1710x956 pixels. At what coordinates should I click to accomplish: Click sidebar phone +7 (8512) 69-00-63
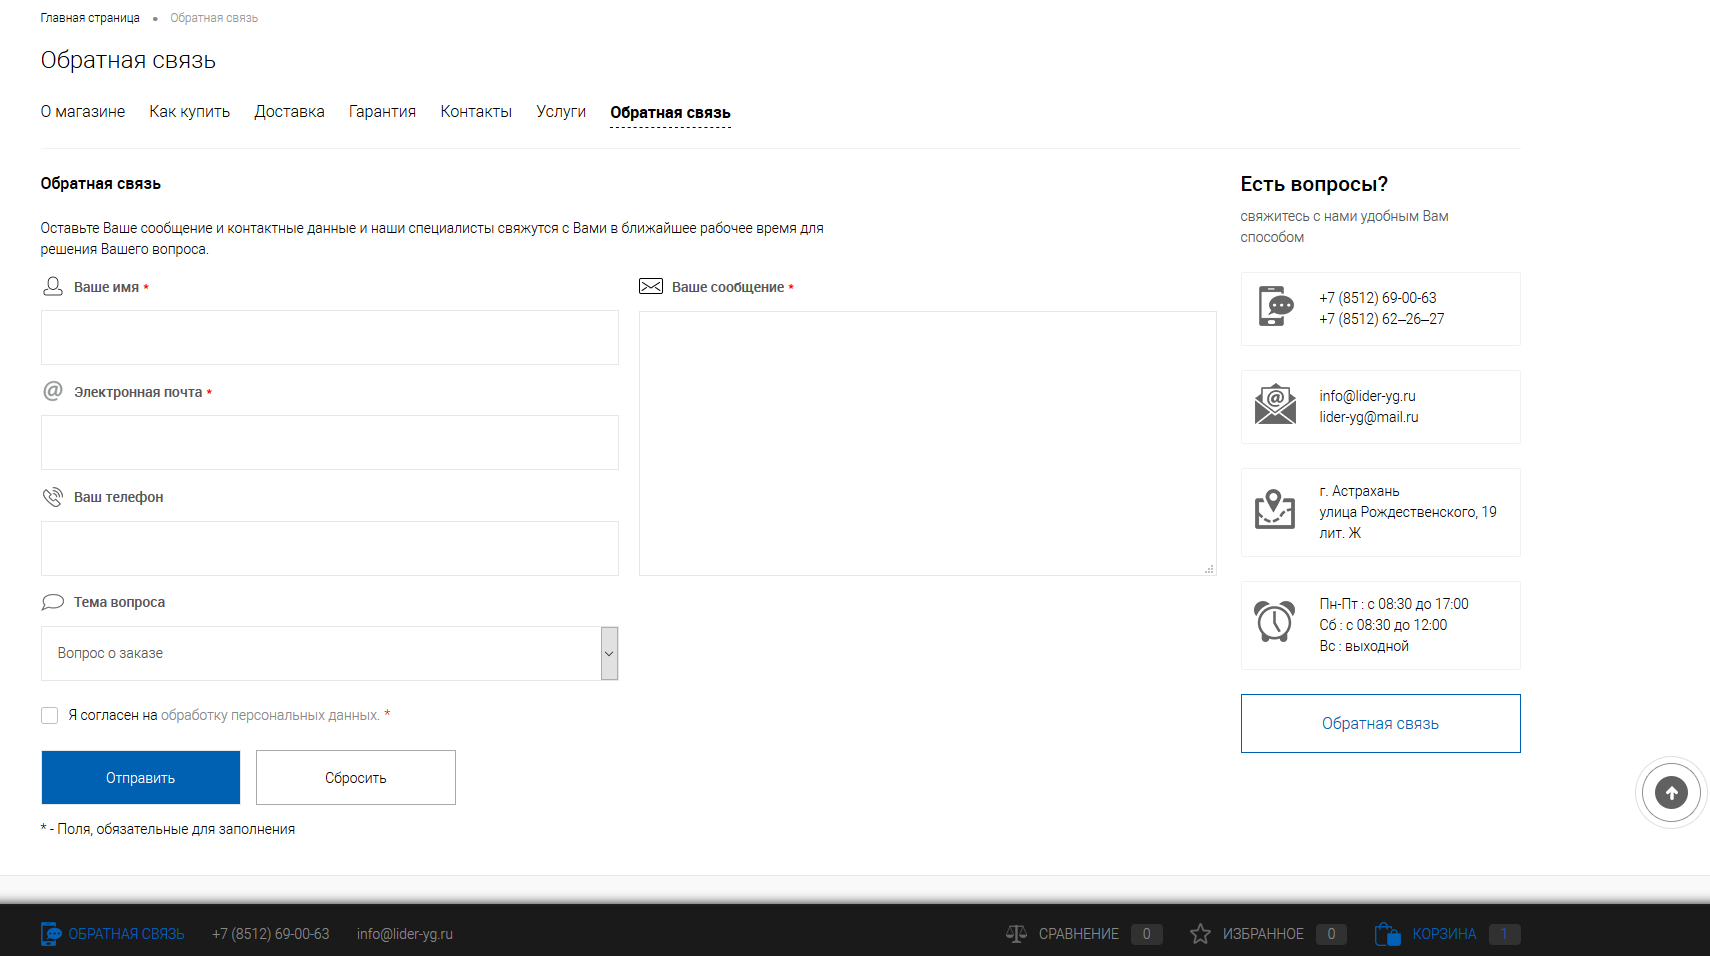pyautogui.click(x=1378, y=298)
